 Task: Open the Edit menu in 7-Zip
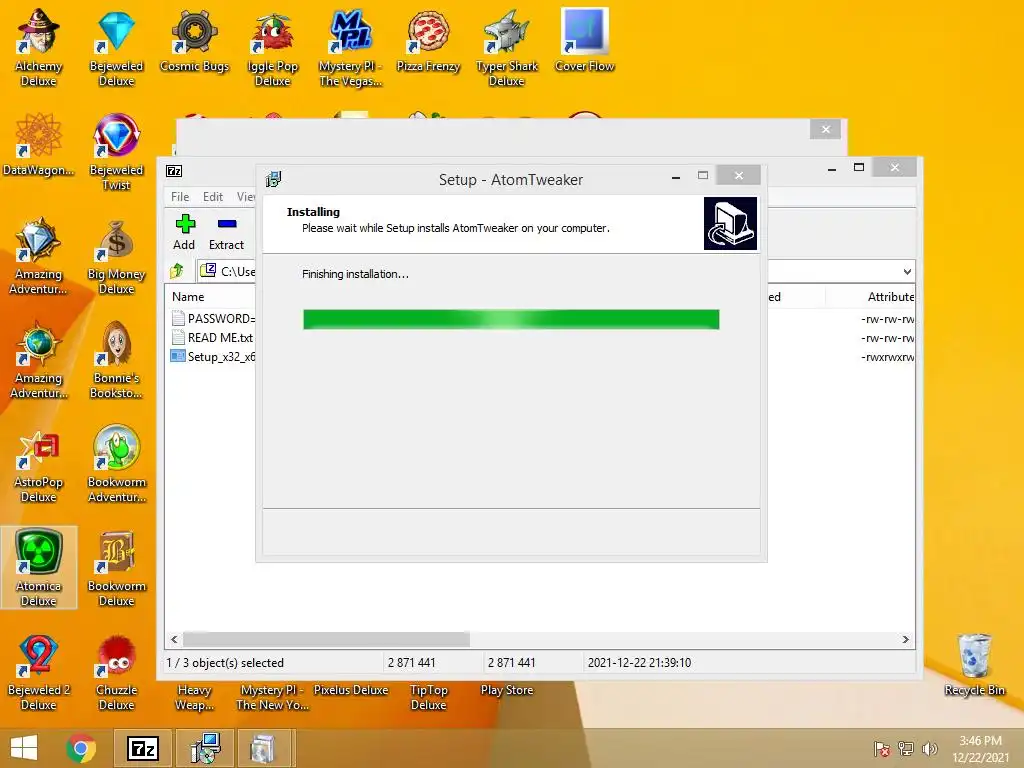[213, 197]
